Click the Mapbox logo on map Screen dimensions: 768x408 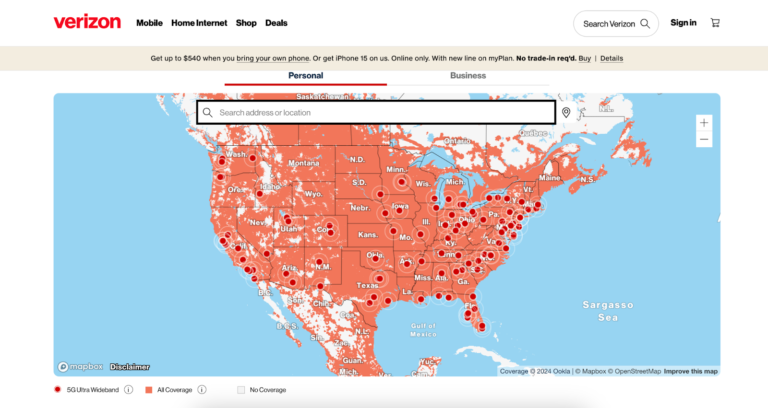[79, 367]
